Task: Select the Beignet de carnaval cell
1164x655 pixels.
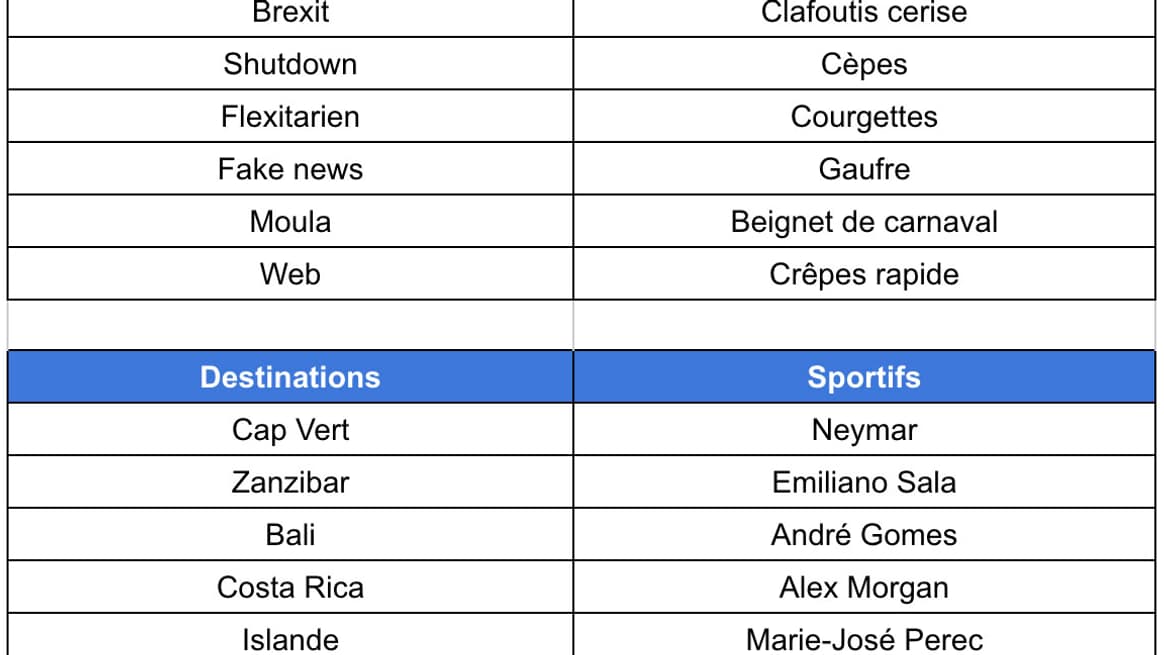Action: tap(864, 222)
